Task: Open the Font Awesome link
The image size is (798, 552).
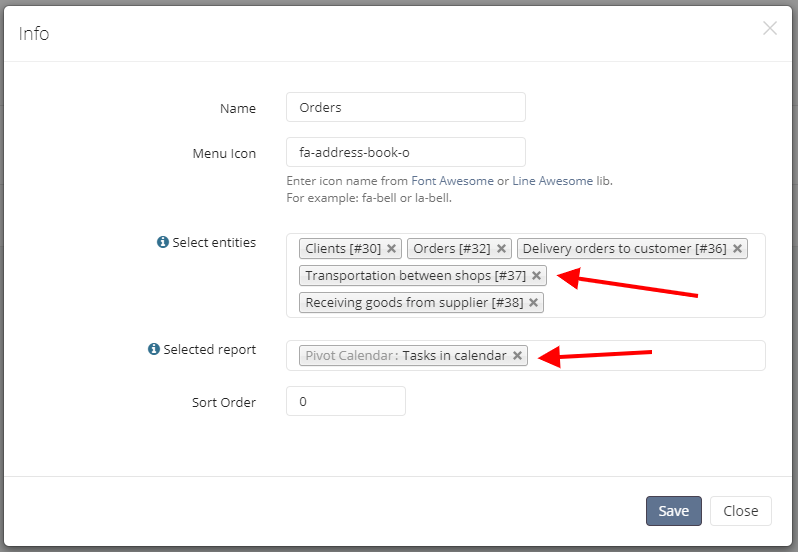Action: click(452, 181)
